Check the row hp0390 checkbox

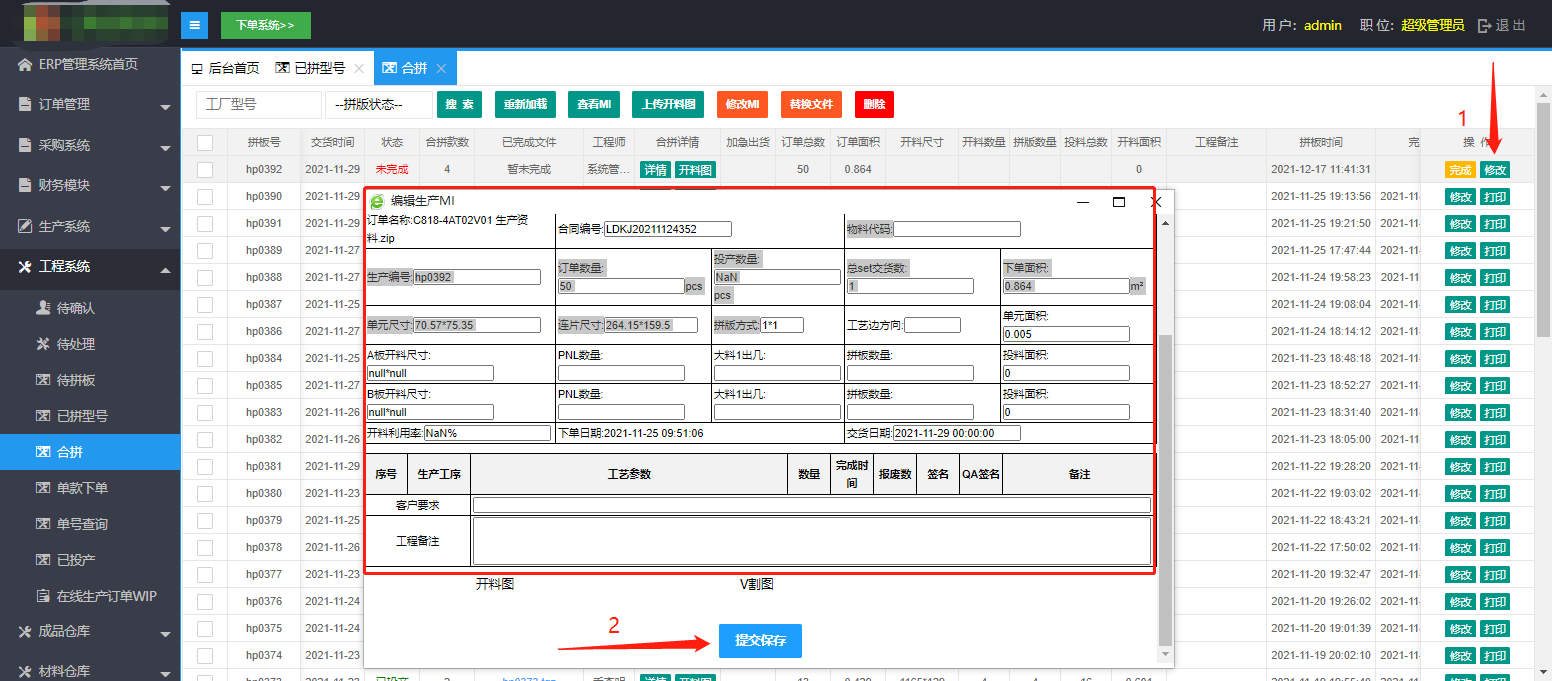pyautogui.click(x=205, y=197)
